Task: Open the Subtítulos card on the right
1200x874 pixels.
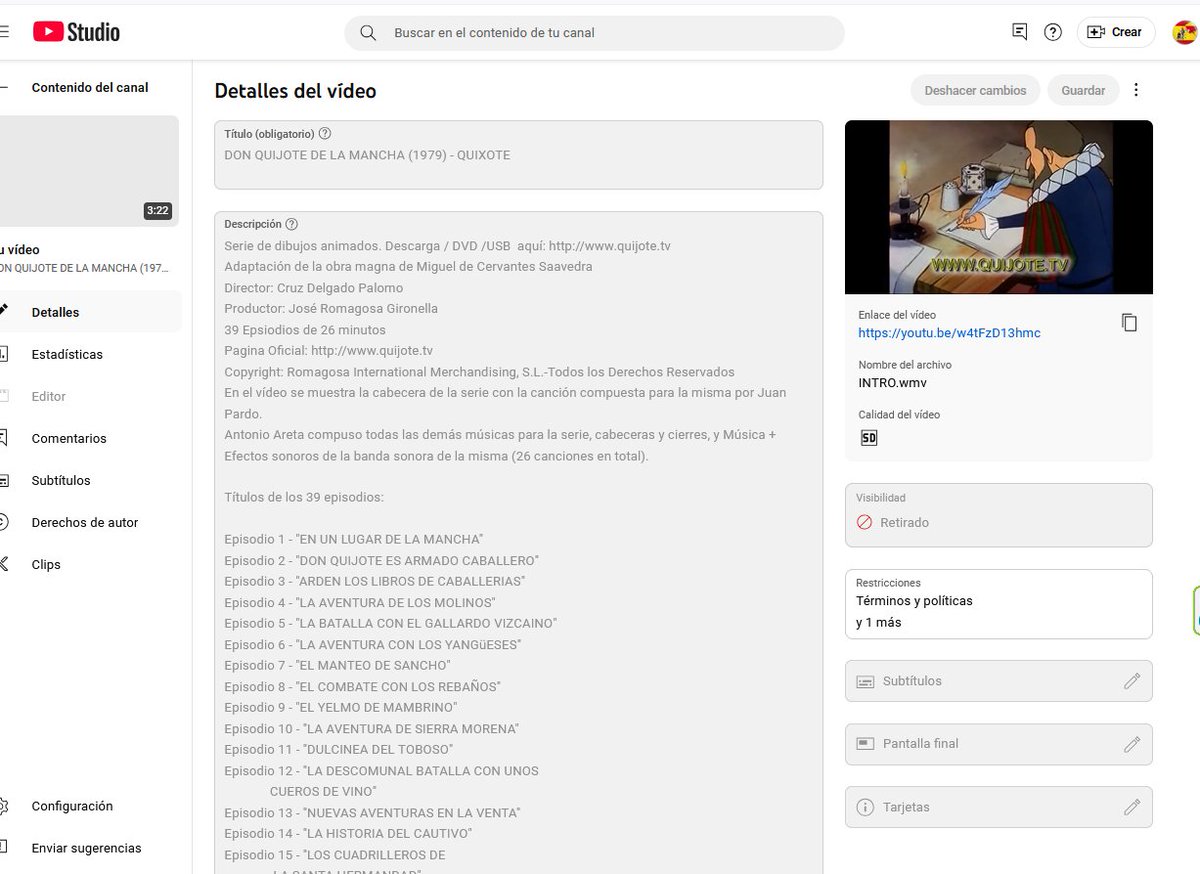Action: coord(999,681)
